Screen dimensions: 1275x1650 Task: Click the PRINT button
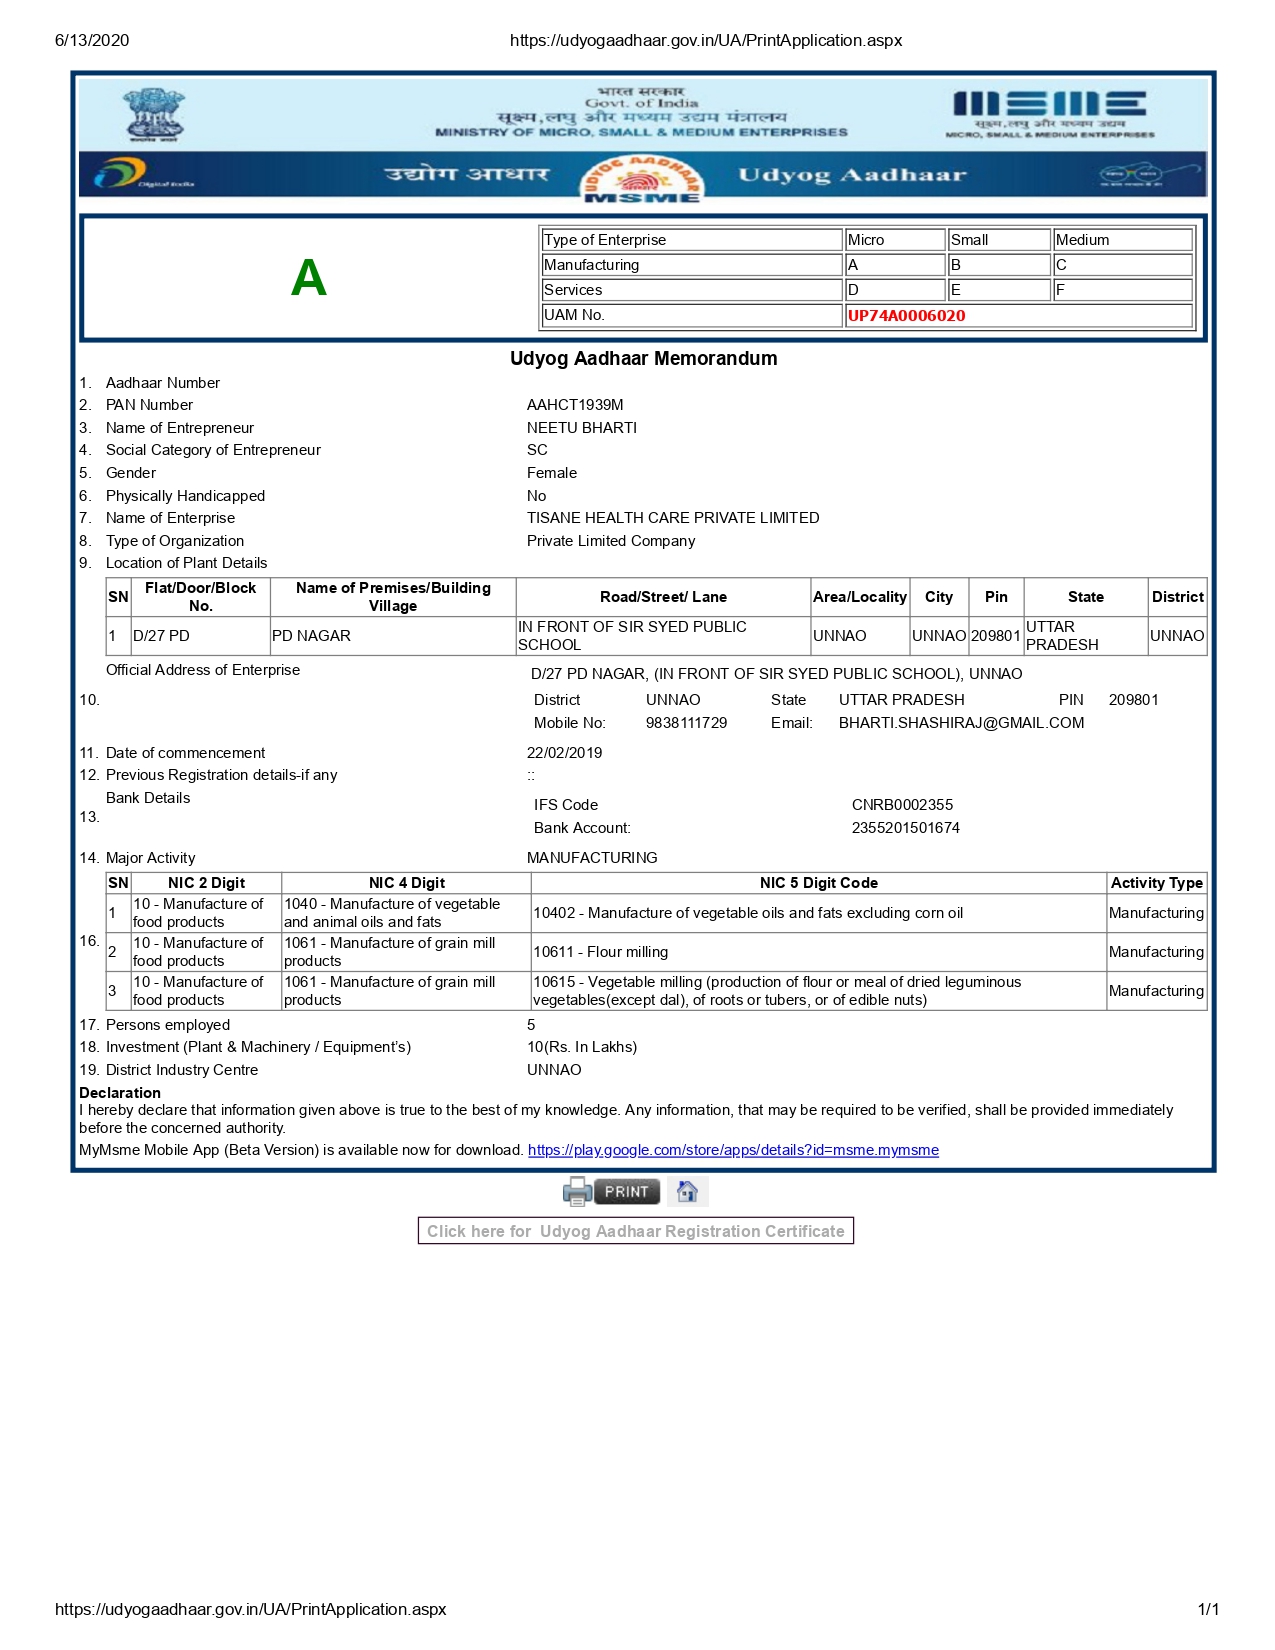click(x=626, y=1191)
